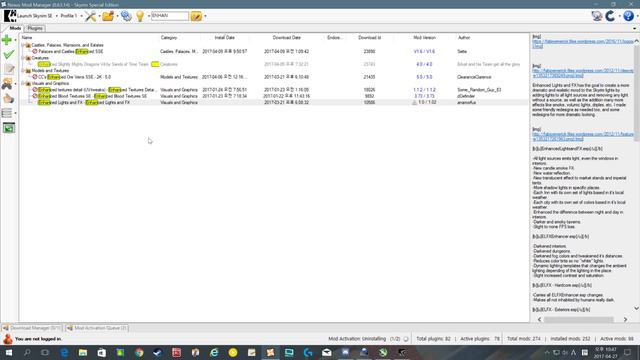This screenshot has width=640, height=360.
Task: Click the lightbulb tips icon
Action: (x=140, y=16)
